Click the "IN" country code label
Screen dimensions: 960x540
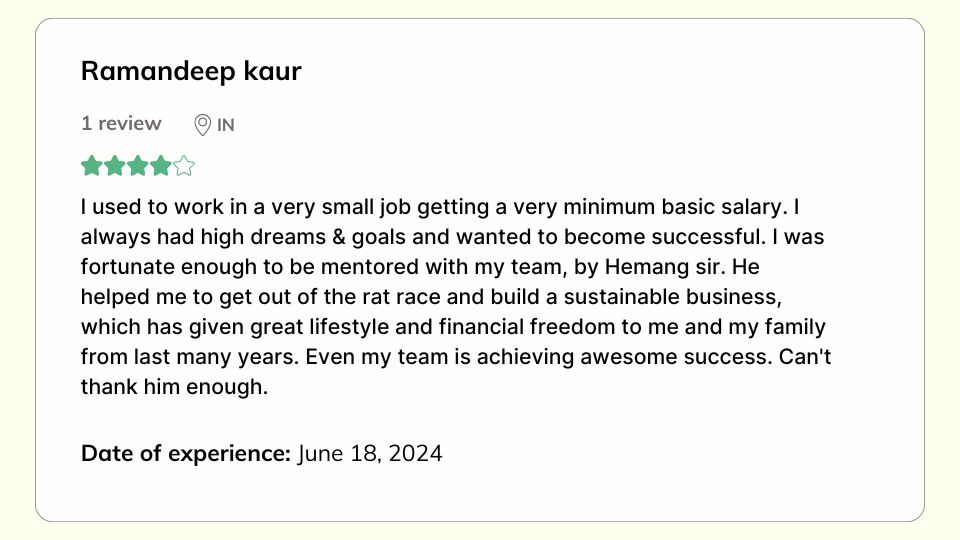coord(226,125)
